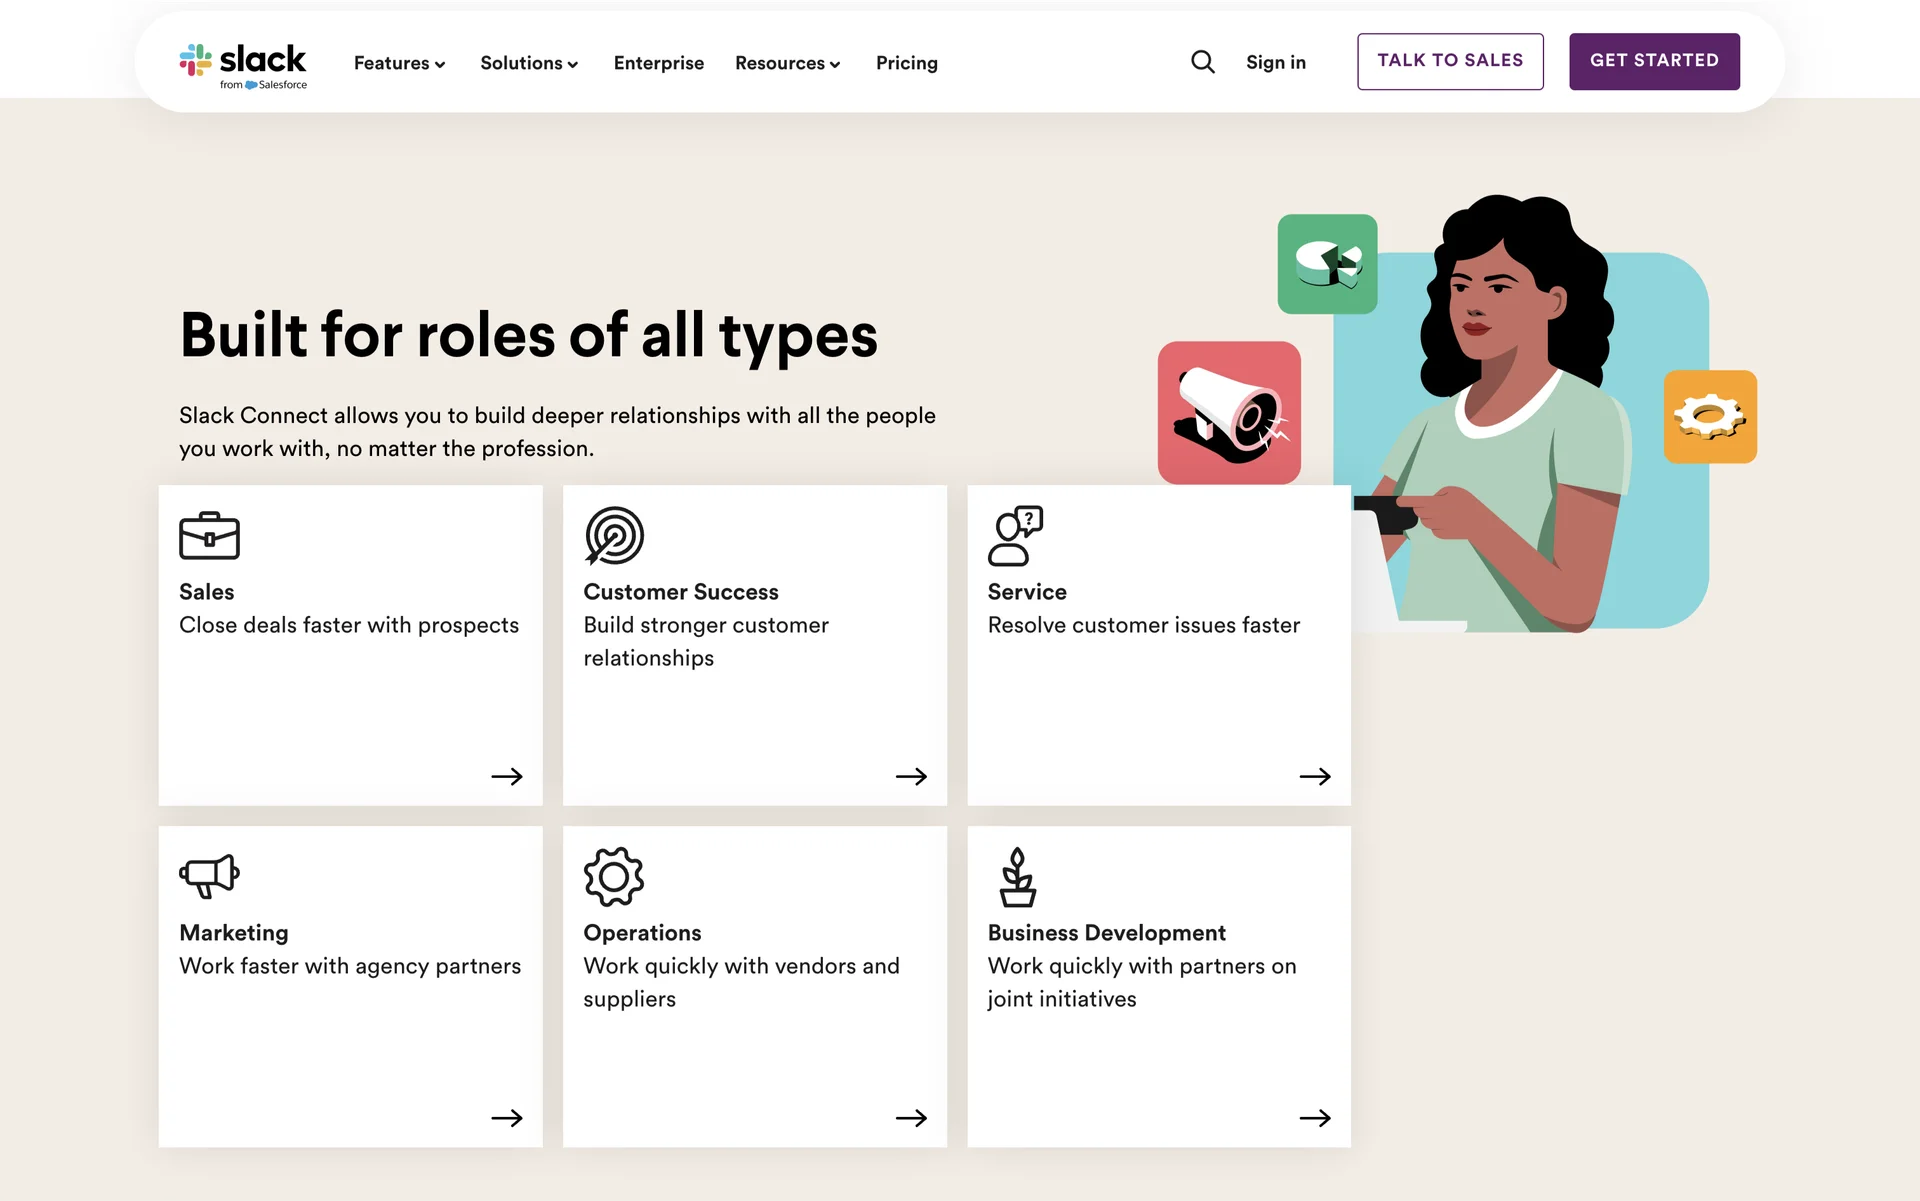
Task: Click the Marketing megaphone icon
Action: point(209,876)
